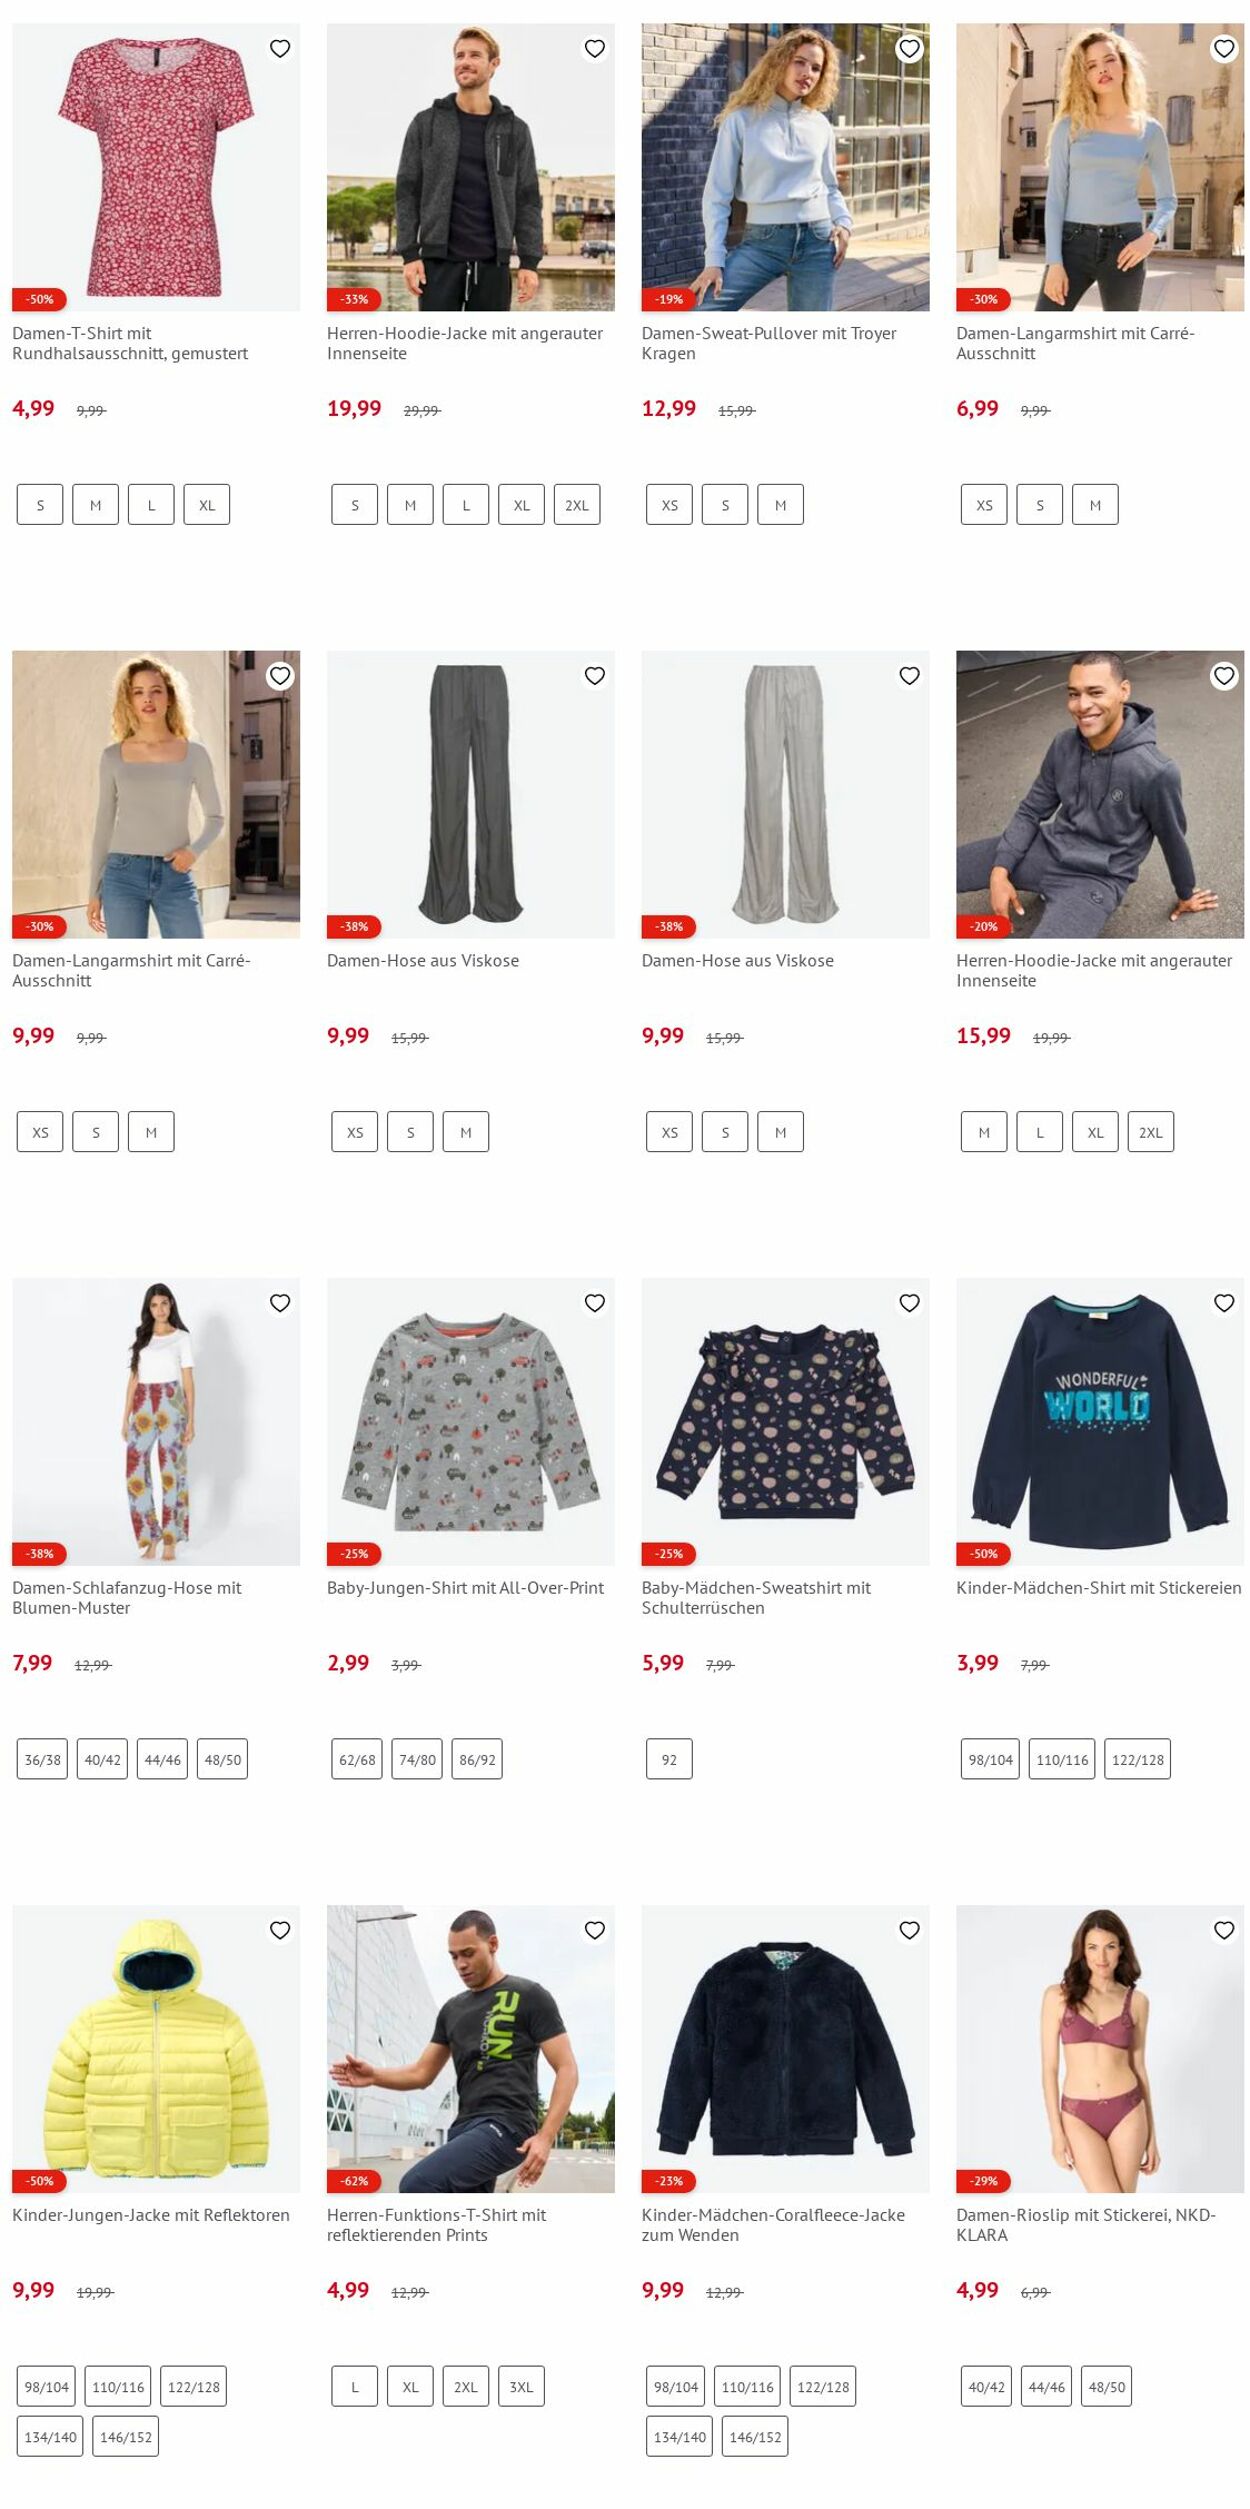
Task: Choose size 146/152 for Kinder-Jungen-Jacke
Action: point(126,2436)
